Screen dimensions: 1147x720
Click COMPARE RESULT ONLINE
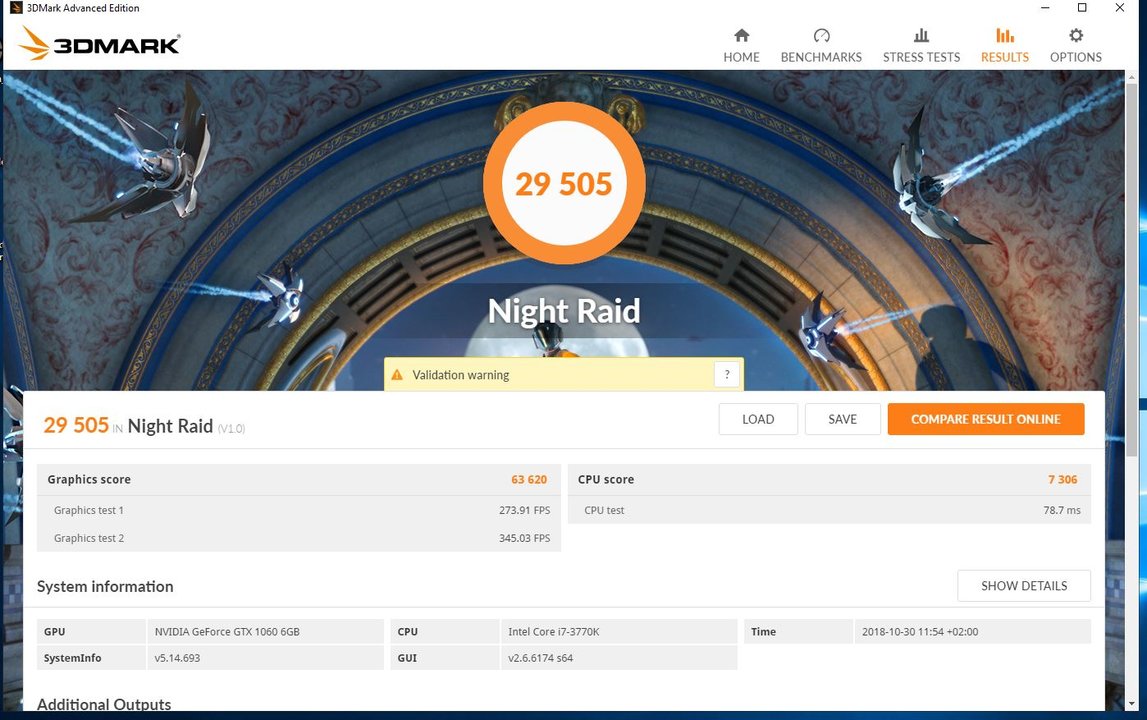point(985,419)
